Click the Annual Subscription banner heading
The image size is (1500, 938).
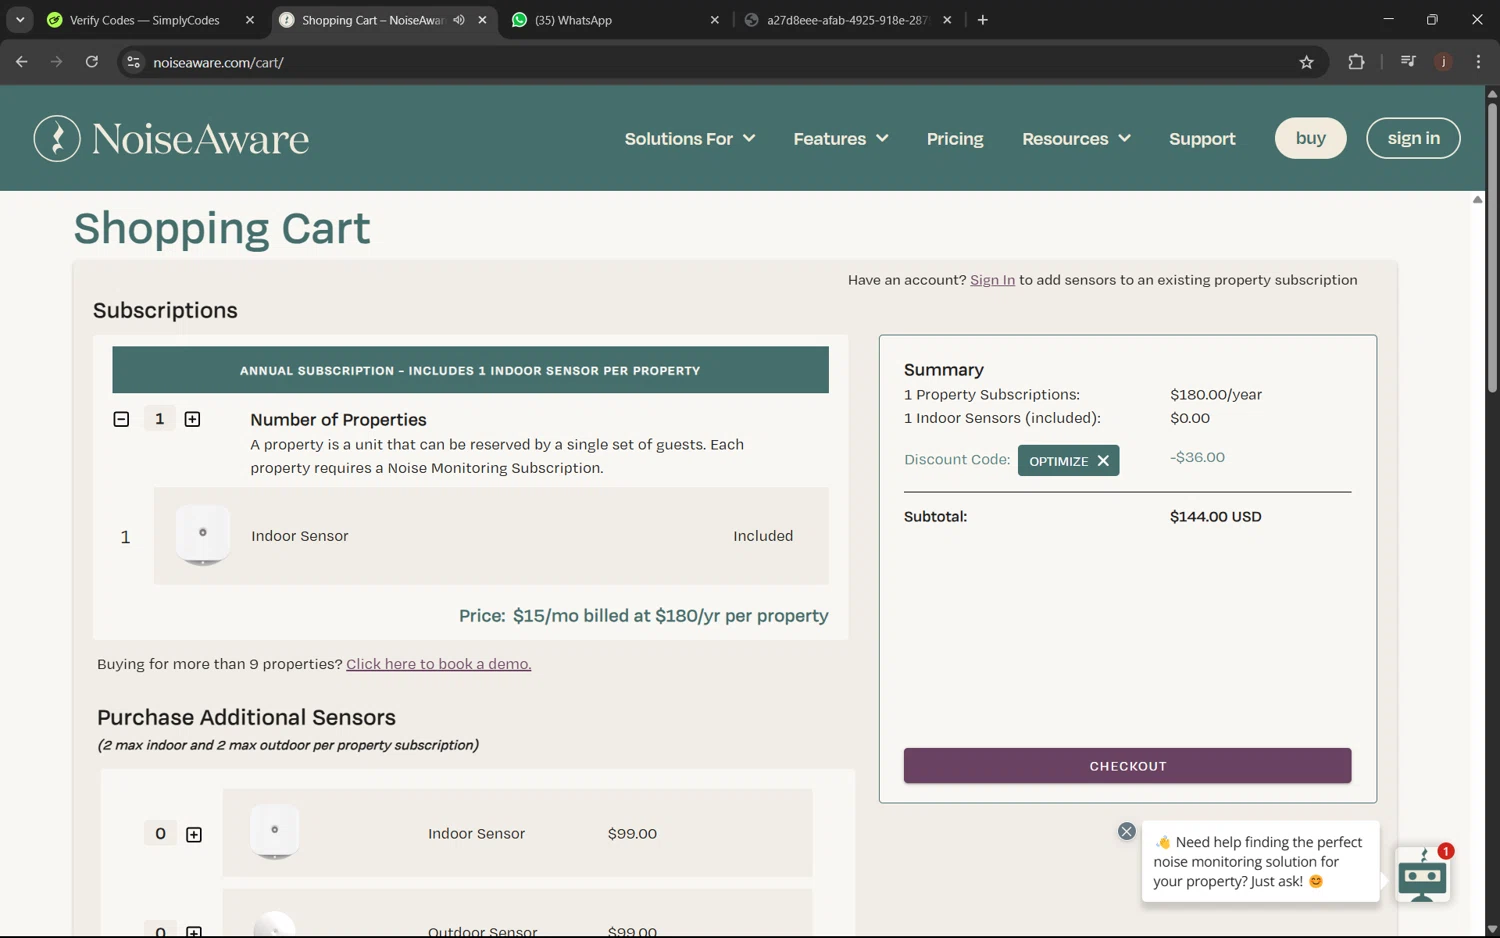click(x=470, y=371)
